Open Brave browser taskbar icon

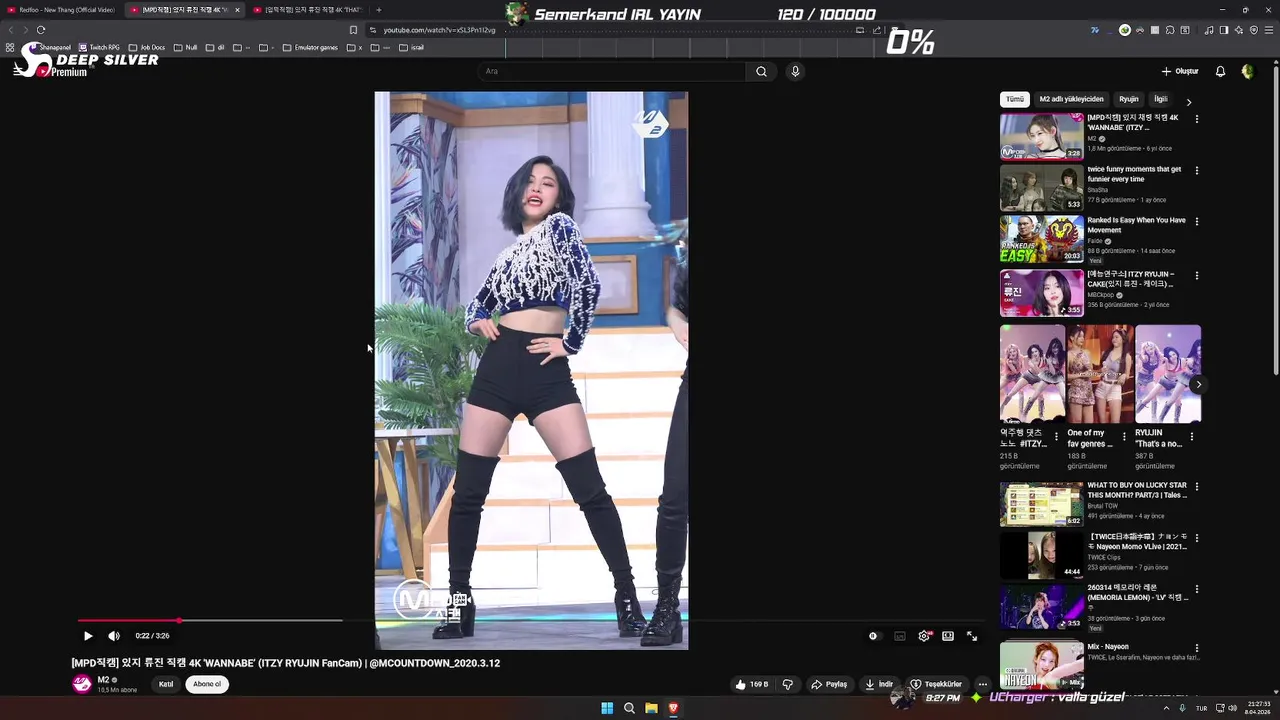[x=673, y=708]
